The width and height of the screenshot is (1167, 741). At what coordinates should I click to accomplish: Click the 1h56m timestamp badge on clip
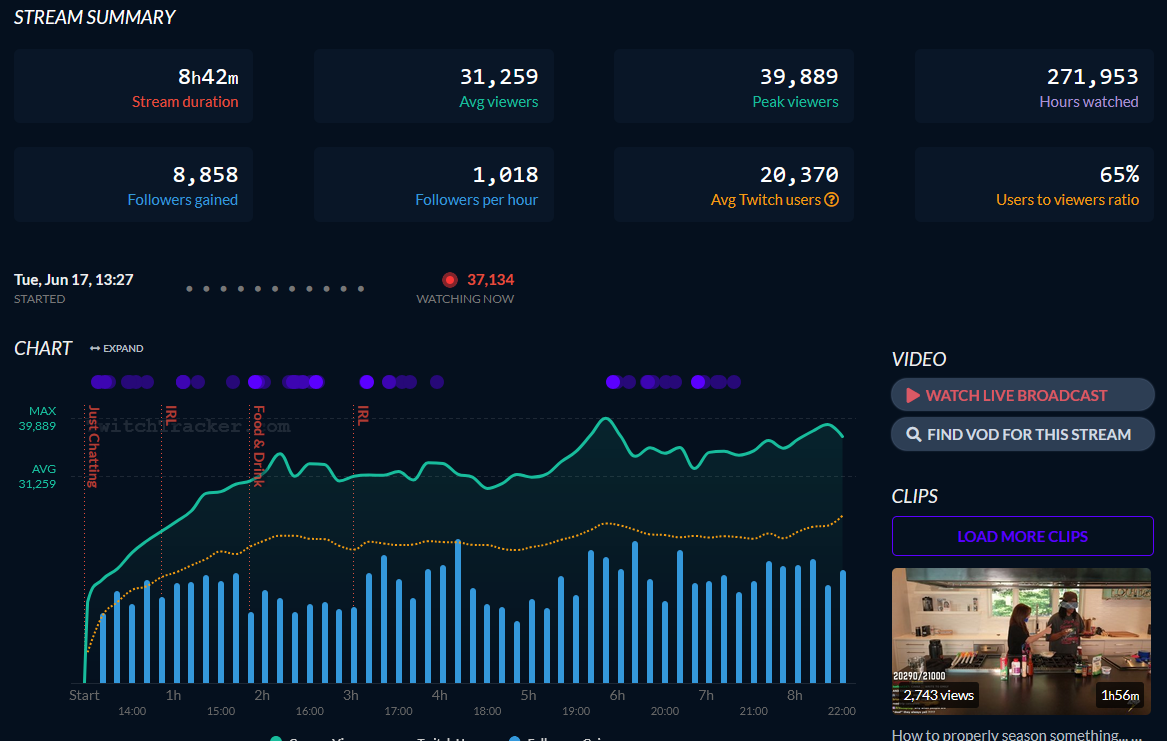pyautogui.click(x=1121, y=695)
